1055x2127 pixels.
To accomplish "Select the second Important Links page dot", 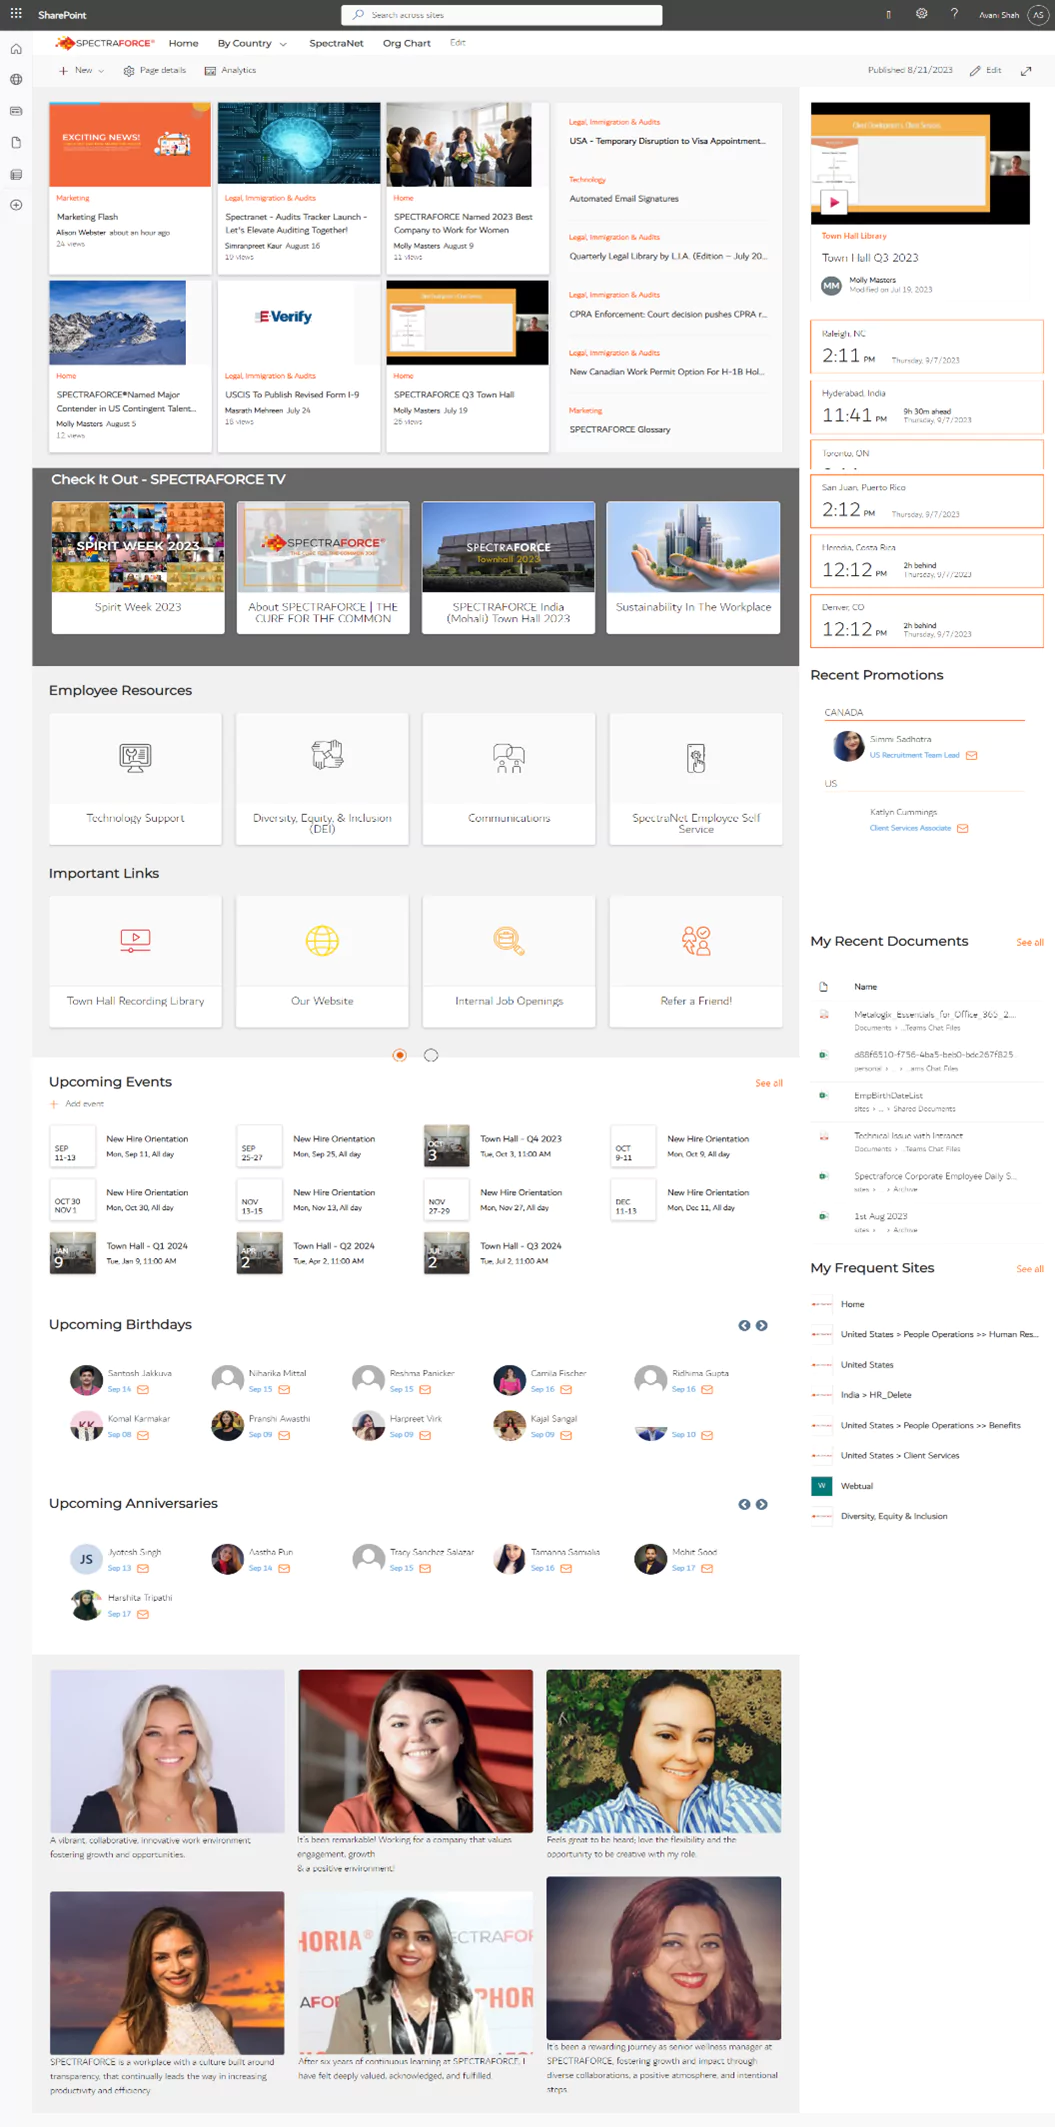I will click(x=431, y=1055).
